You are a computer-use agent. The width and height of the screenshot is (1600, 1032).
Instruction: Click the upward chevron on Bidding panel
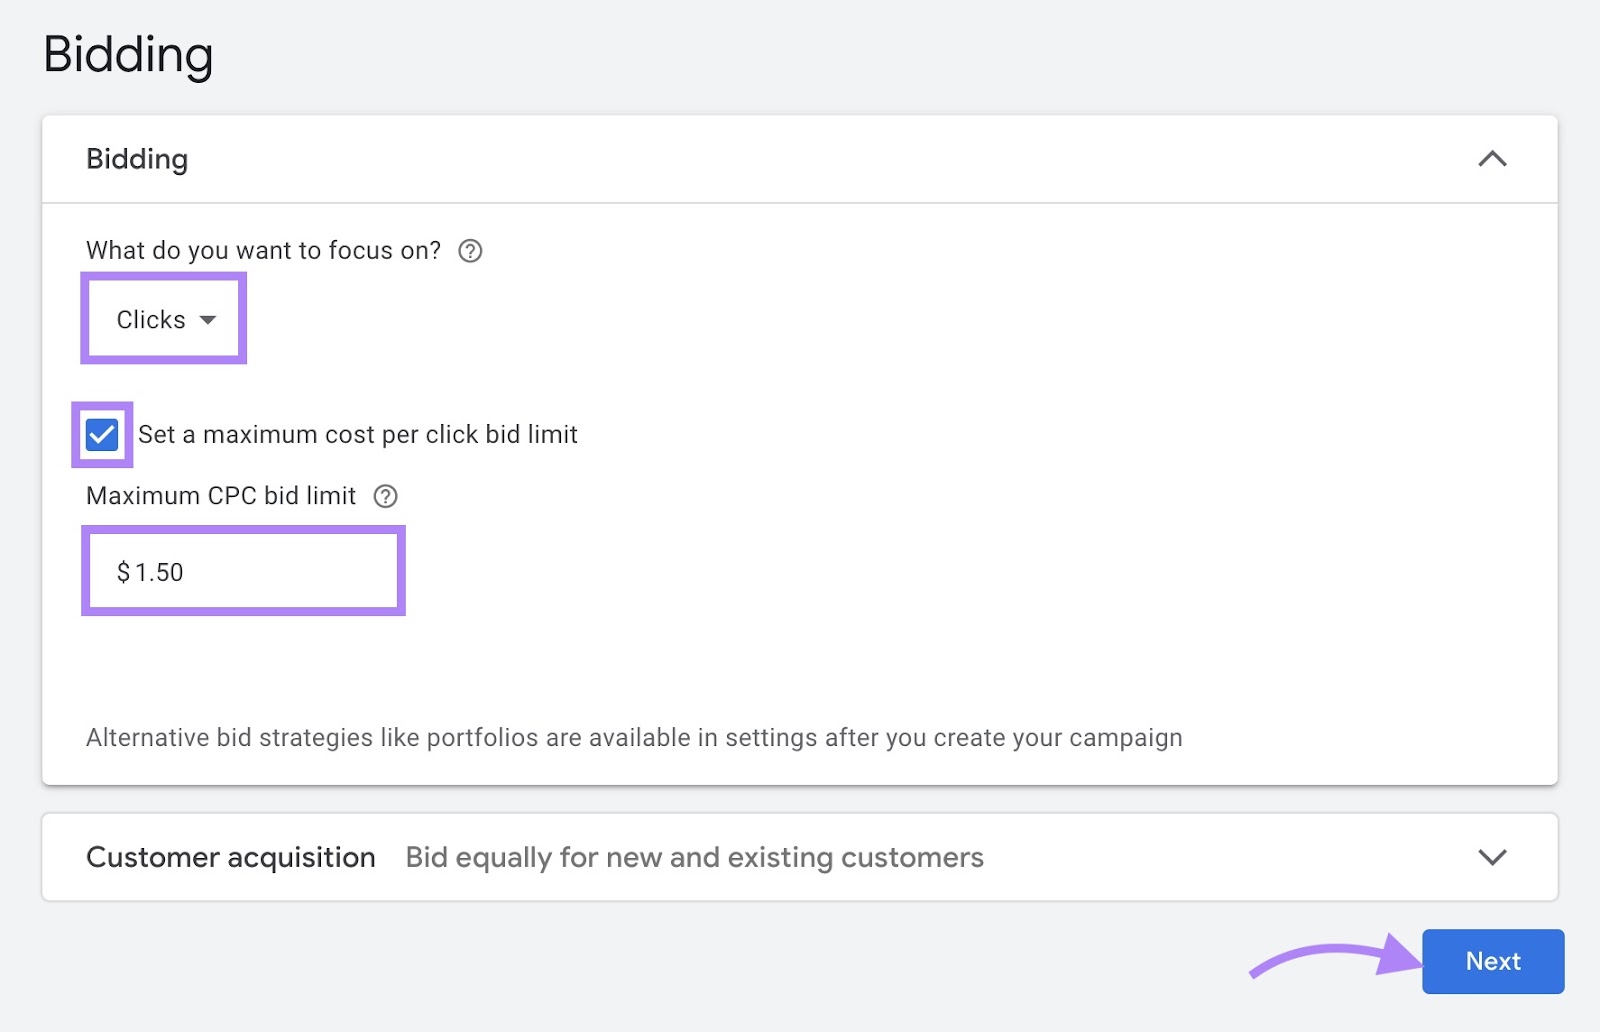(1493, 159)
